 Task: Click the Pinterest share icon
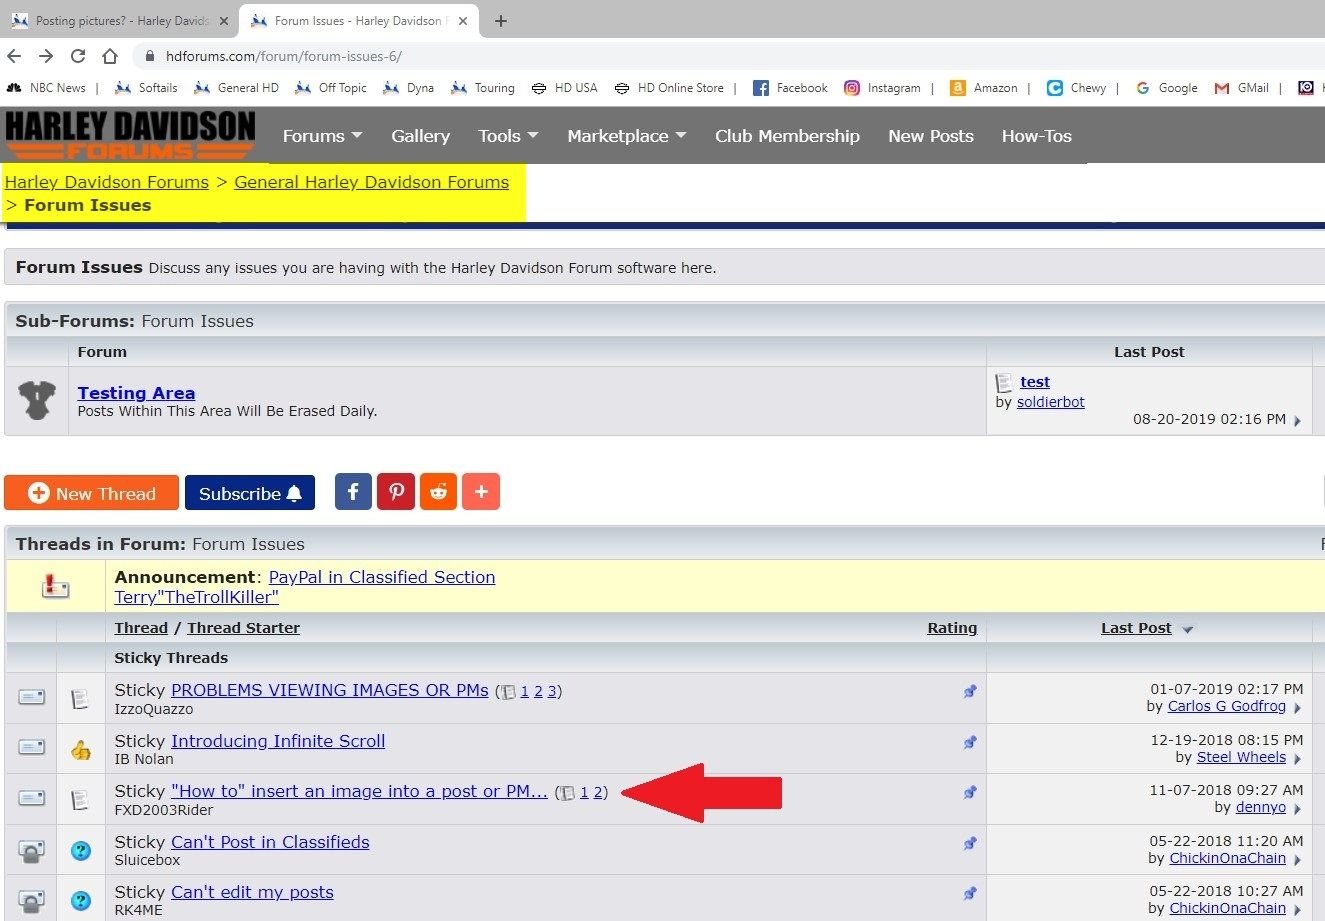pos(396,492)
